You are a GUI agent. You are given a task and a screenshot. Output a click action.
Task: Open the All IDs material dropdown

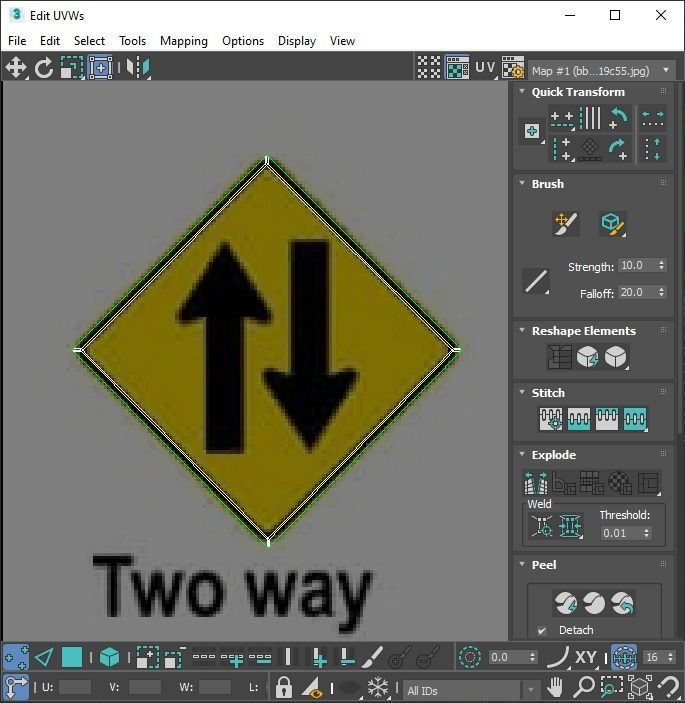(471, 690)
